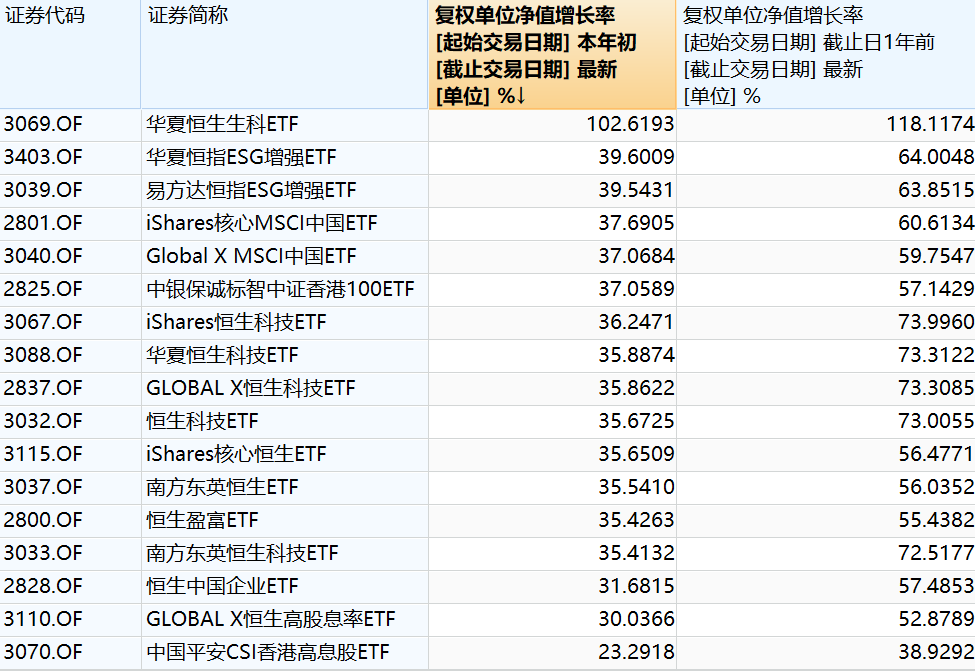
Task: Click the value 36.2471
Action: [x=636, y=322]
